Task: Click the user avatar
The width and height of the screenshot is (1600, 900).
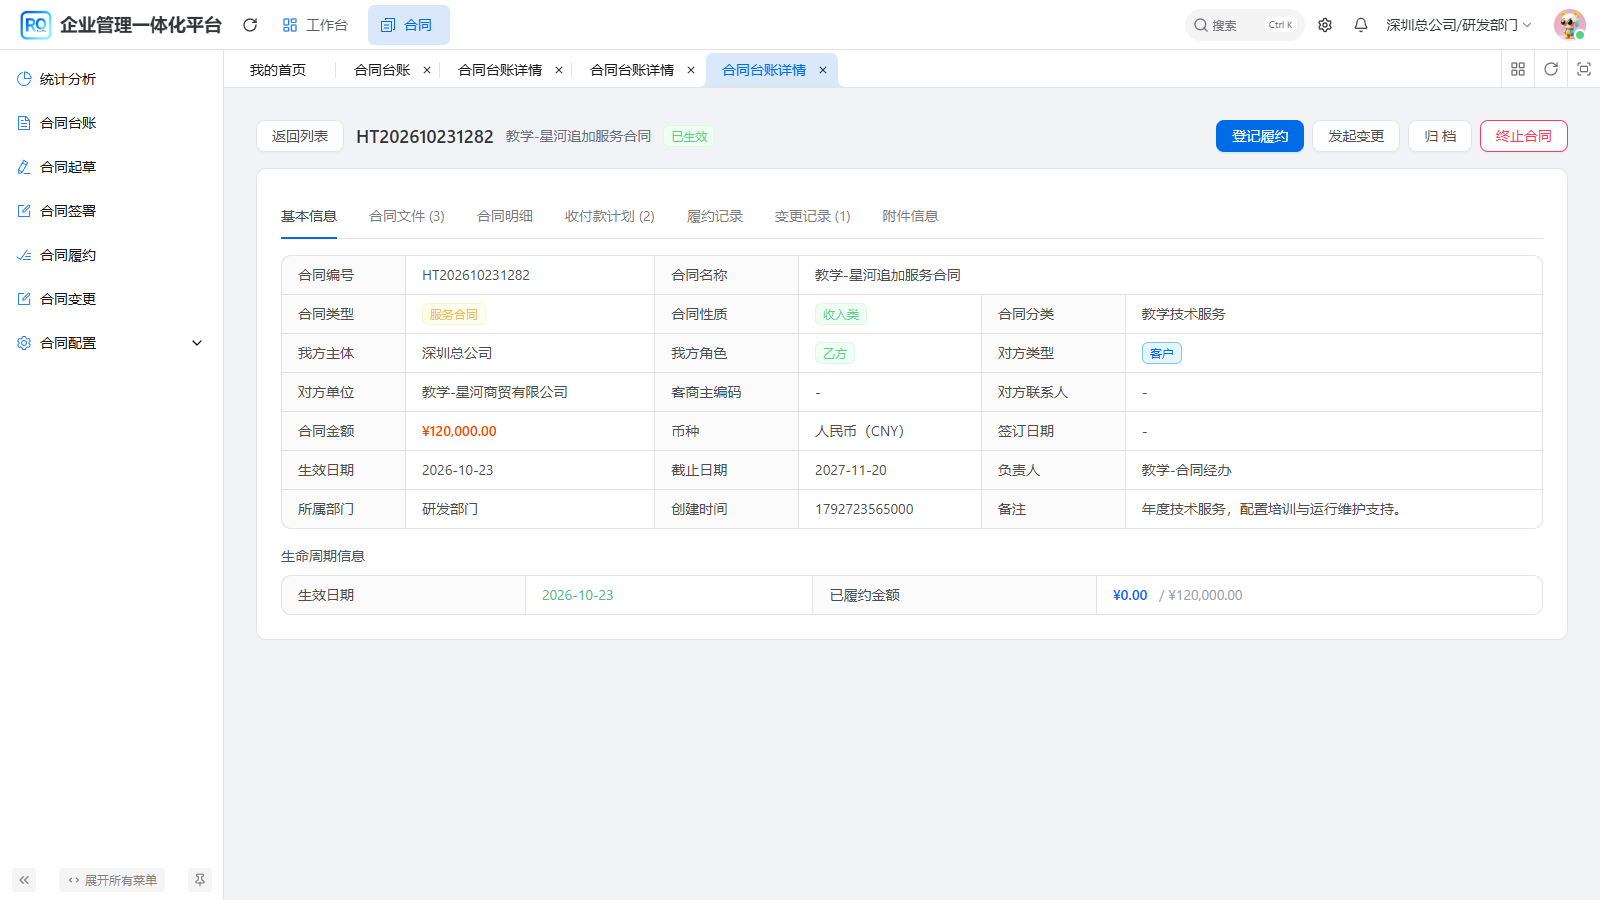Action: 1569,25
